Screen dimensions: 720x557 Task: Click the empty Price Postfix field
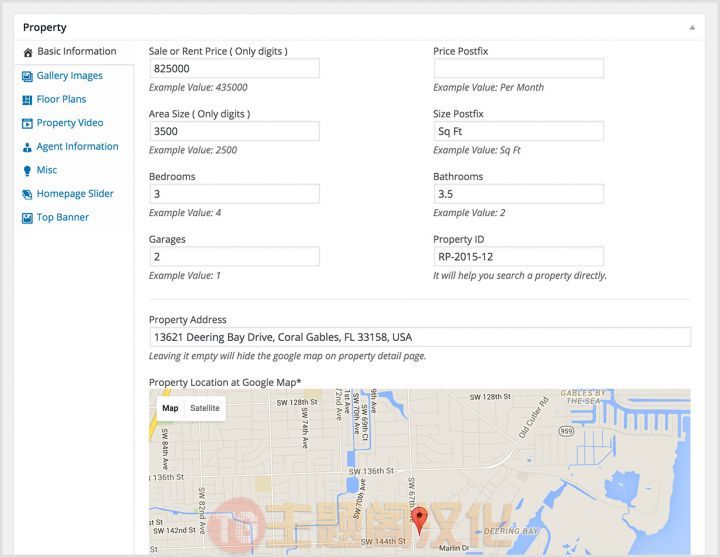pyautogui.click(x=518, y=68)
